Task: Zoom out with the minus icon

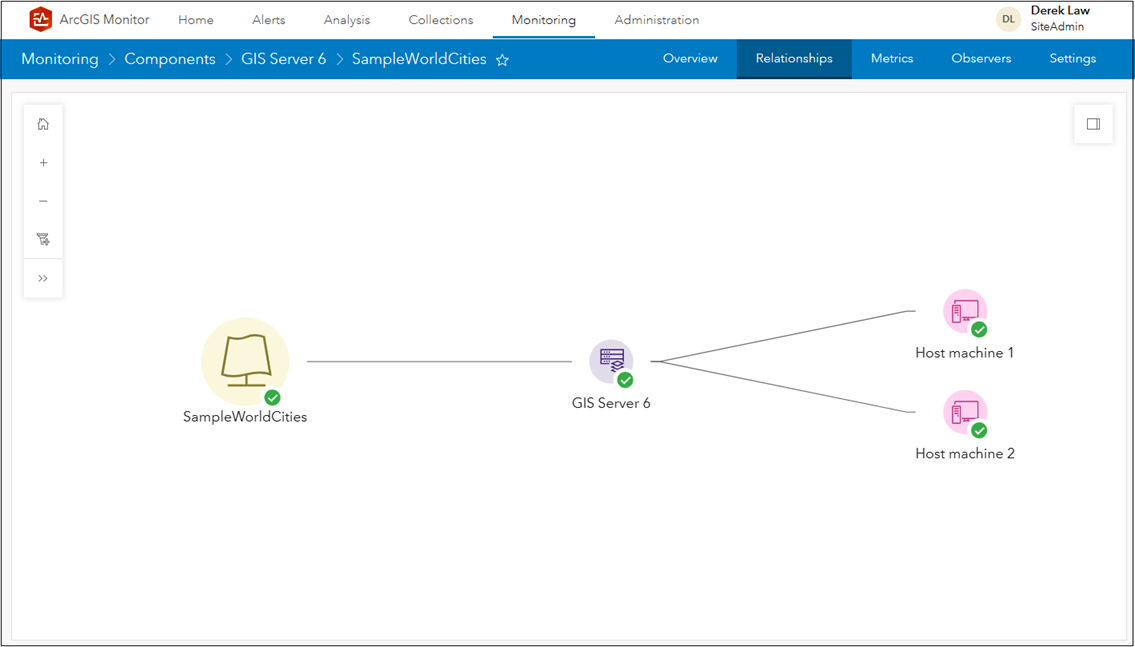Action: tap(43, 201)
